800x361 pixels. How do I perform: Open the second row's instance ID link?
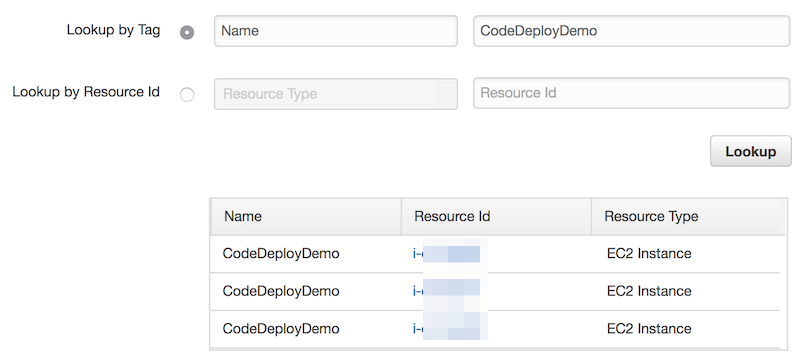coord(446,291)
